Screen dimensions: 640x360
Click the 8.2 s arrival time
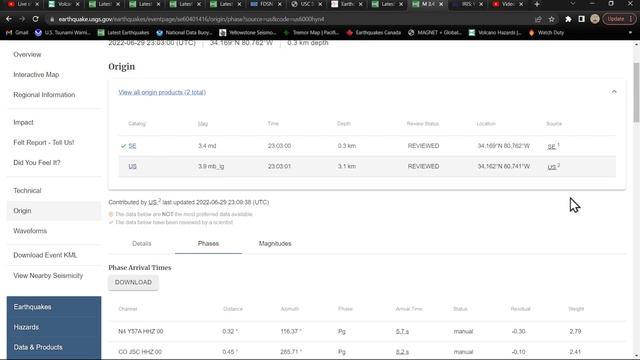tap(402, 352)
